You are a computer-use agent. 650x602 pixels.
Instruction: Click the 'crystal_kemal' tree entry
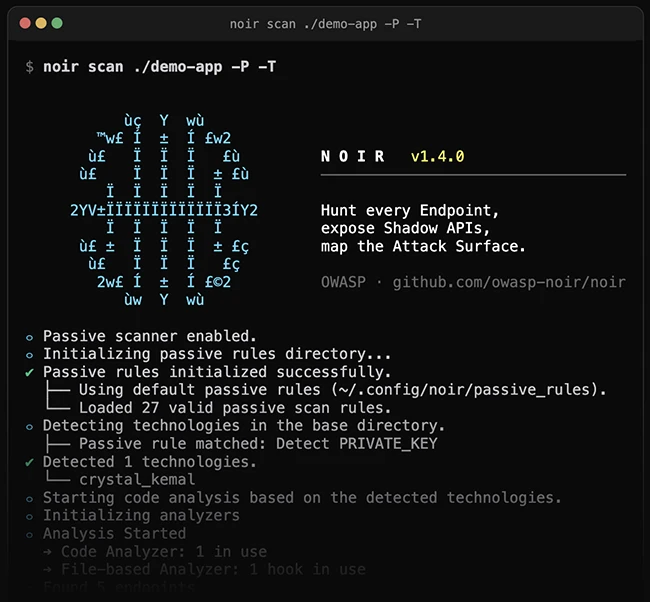[137, 480]
